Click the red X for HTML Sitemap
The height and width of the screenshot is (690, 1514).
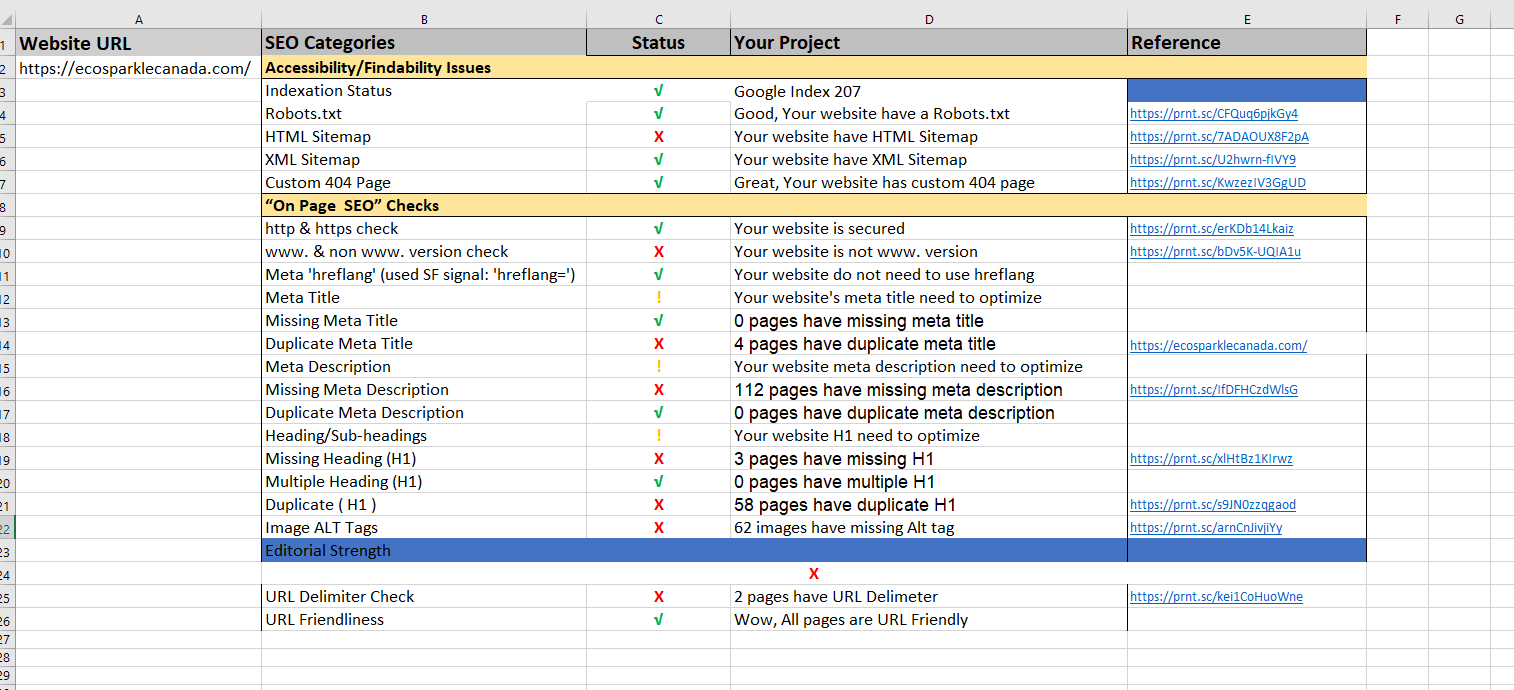coord(658,137)
